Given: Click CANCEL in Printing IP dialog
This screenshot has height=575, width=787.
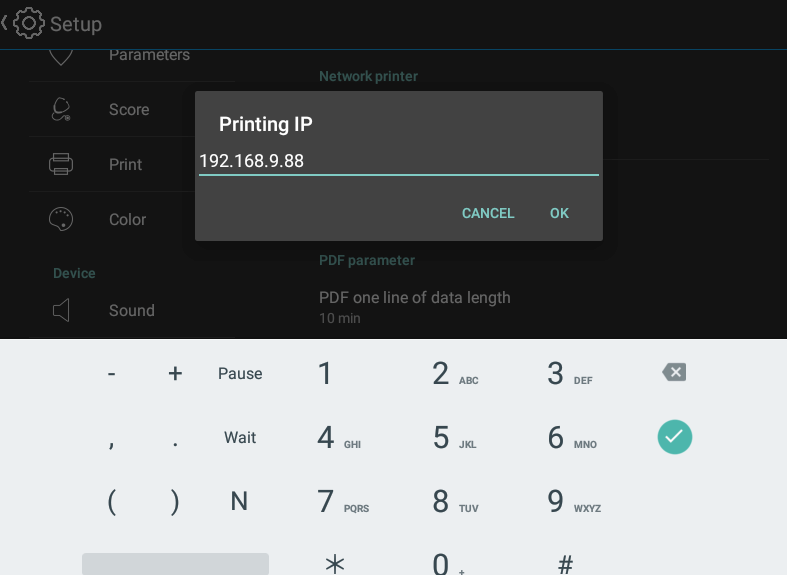Looking at the screenshot, I should [x=488, y=213].
